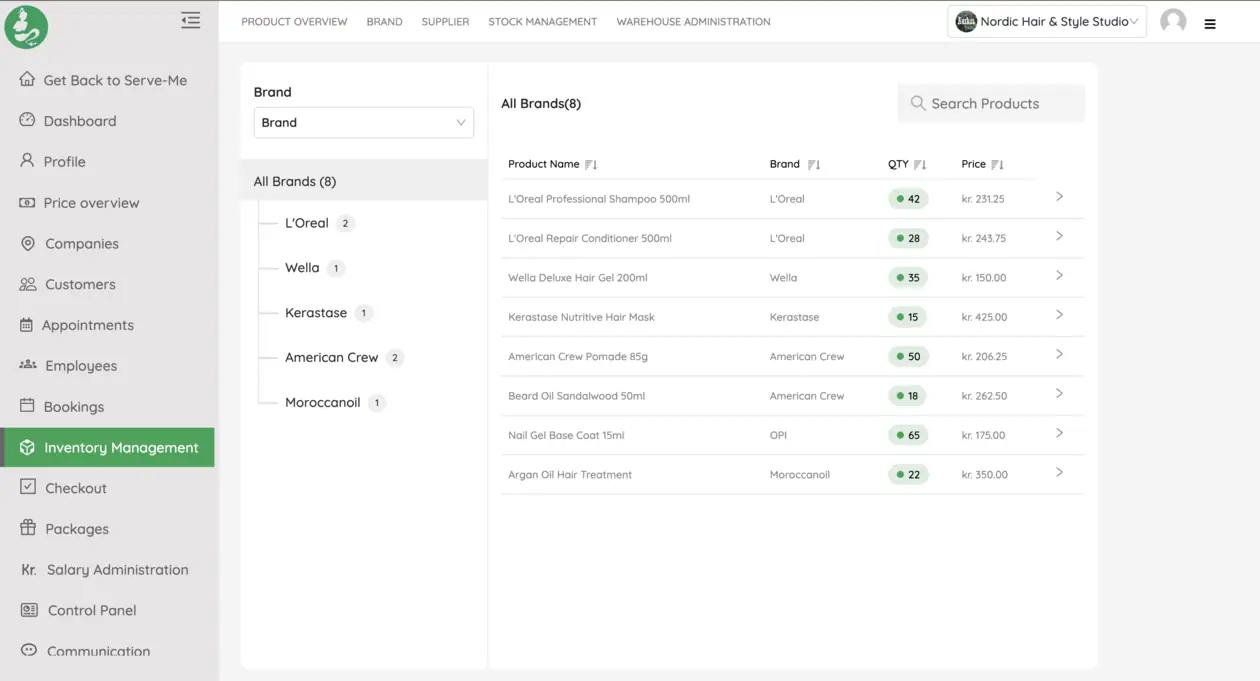
Task: Open the Brand dropdown selector
Action: point(364,122)
